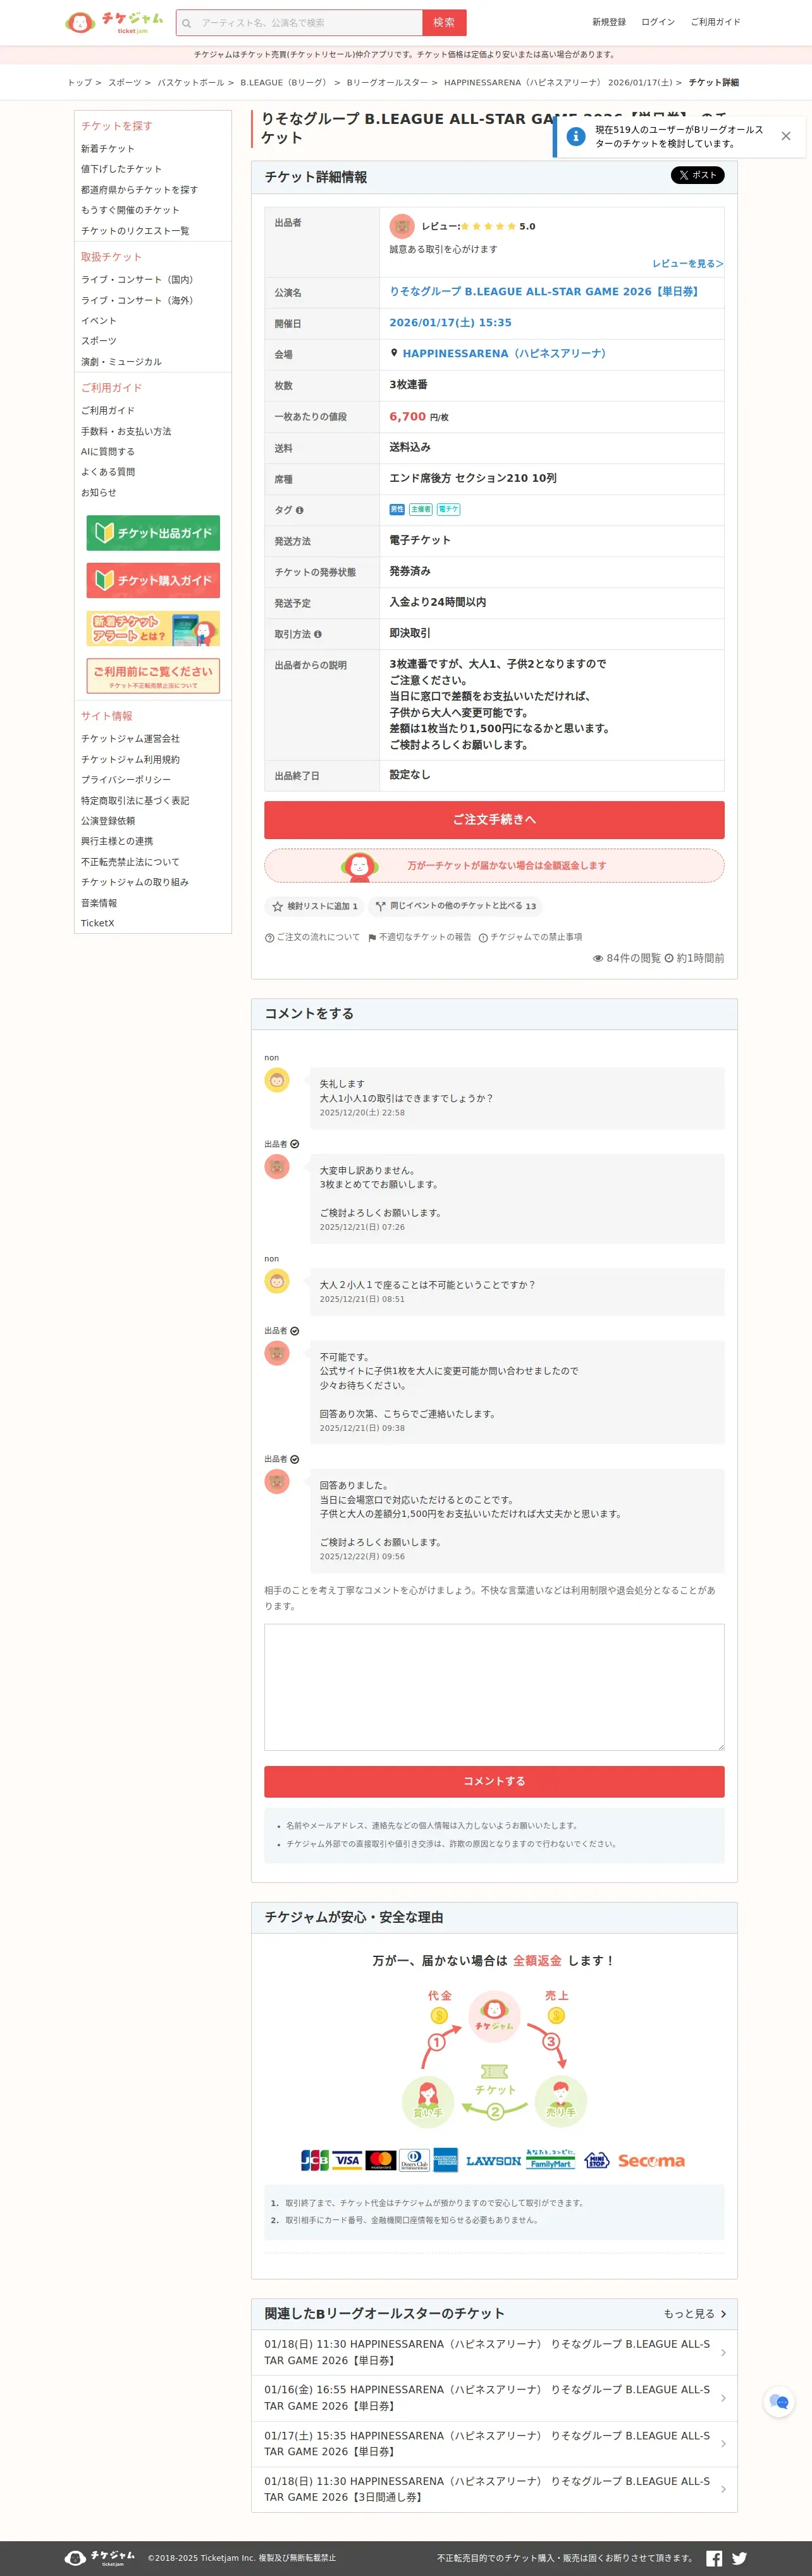
Task: Open related ticket 01/18(日) 11:30 単日券
Action: pos(494,2352)
